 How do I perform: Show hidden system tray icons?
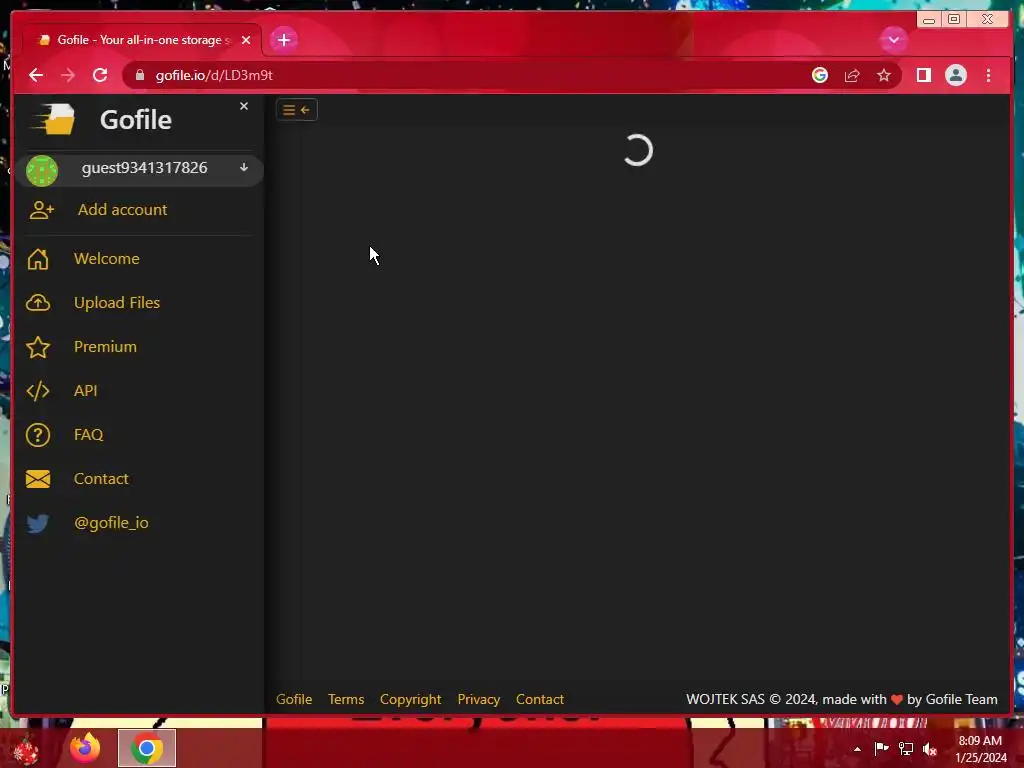(x=857, y=749)
